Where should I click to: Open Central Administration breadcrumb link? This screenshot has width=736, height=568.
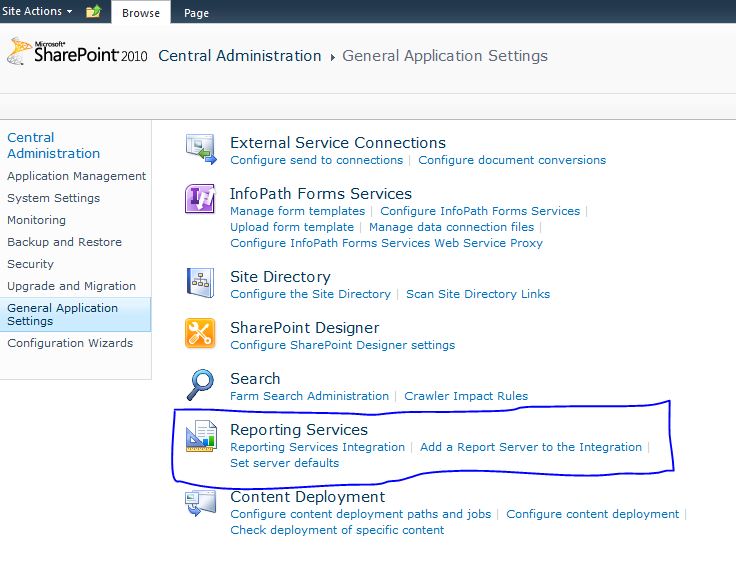(x=239, y=56)
